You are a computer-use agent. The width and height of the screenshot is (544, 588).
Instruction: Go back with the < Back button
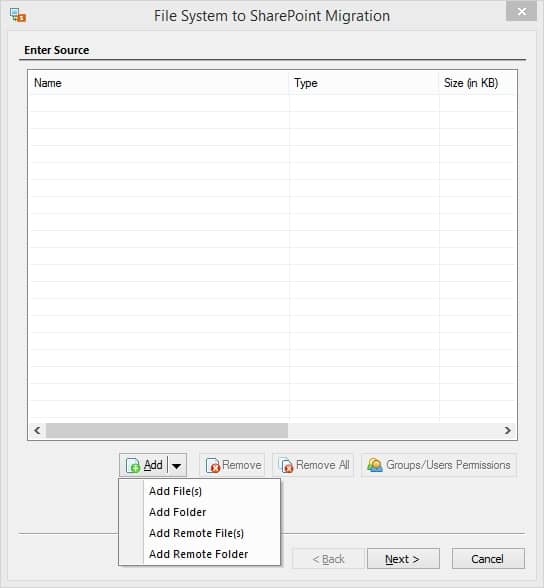point(328,559)
